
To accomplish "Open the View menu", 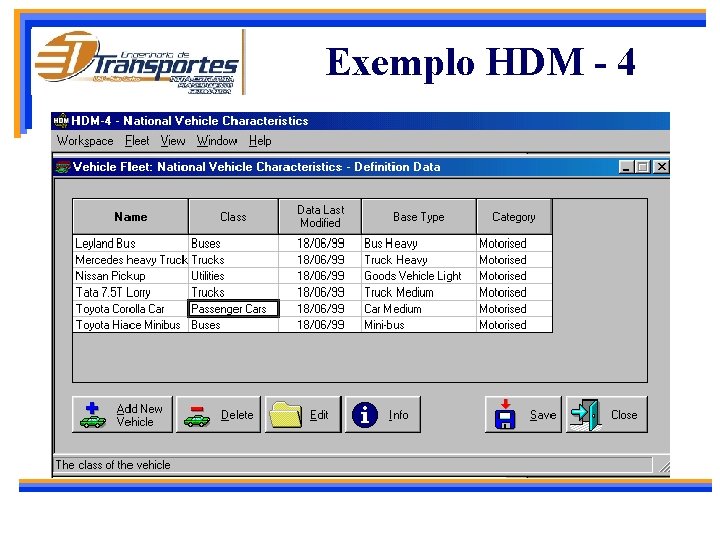I will 173,141.
